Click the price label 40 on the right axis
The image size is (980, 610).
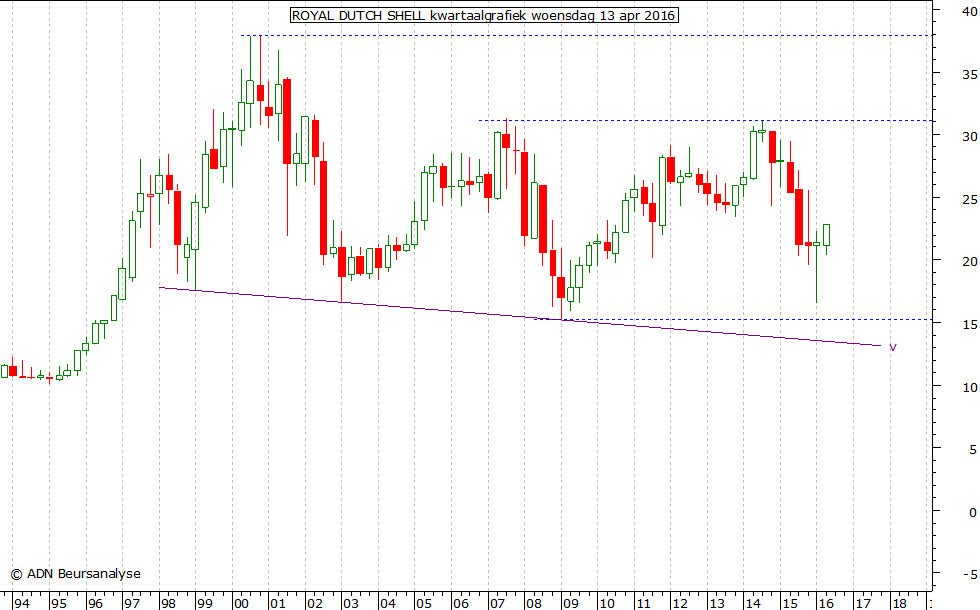(x=970, y=11)
